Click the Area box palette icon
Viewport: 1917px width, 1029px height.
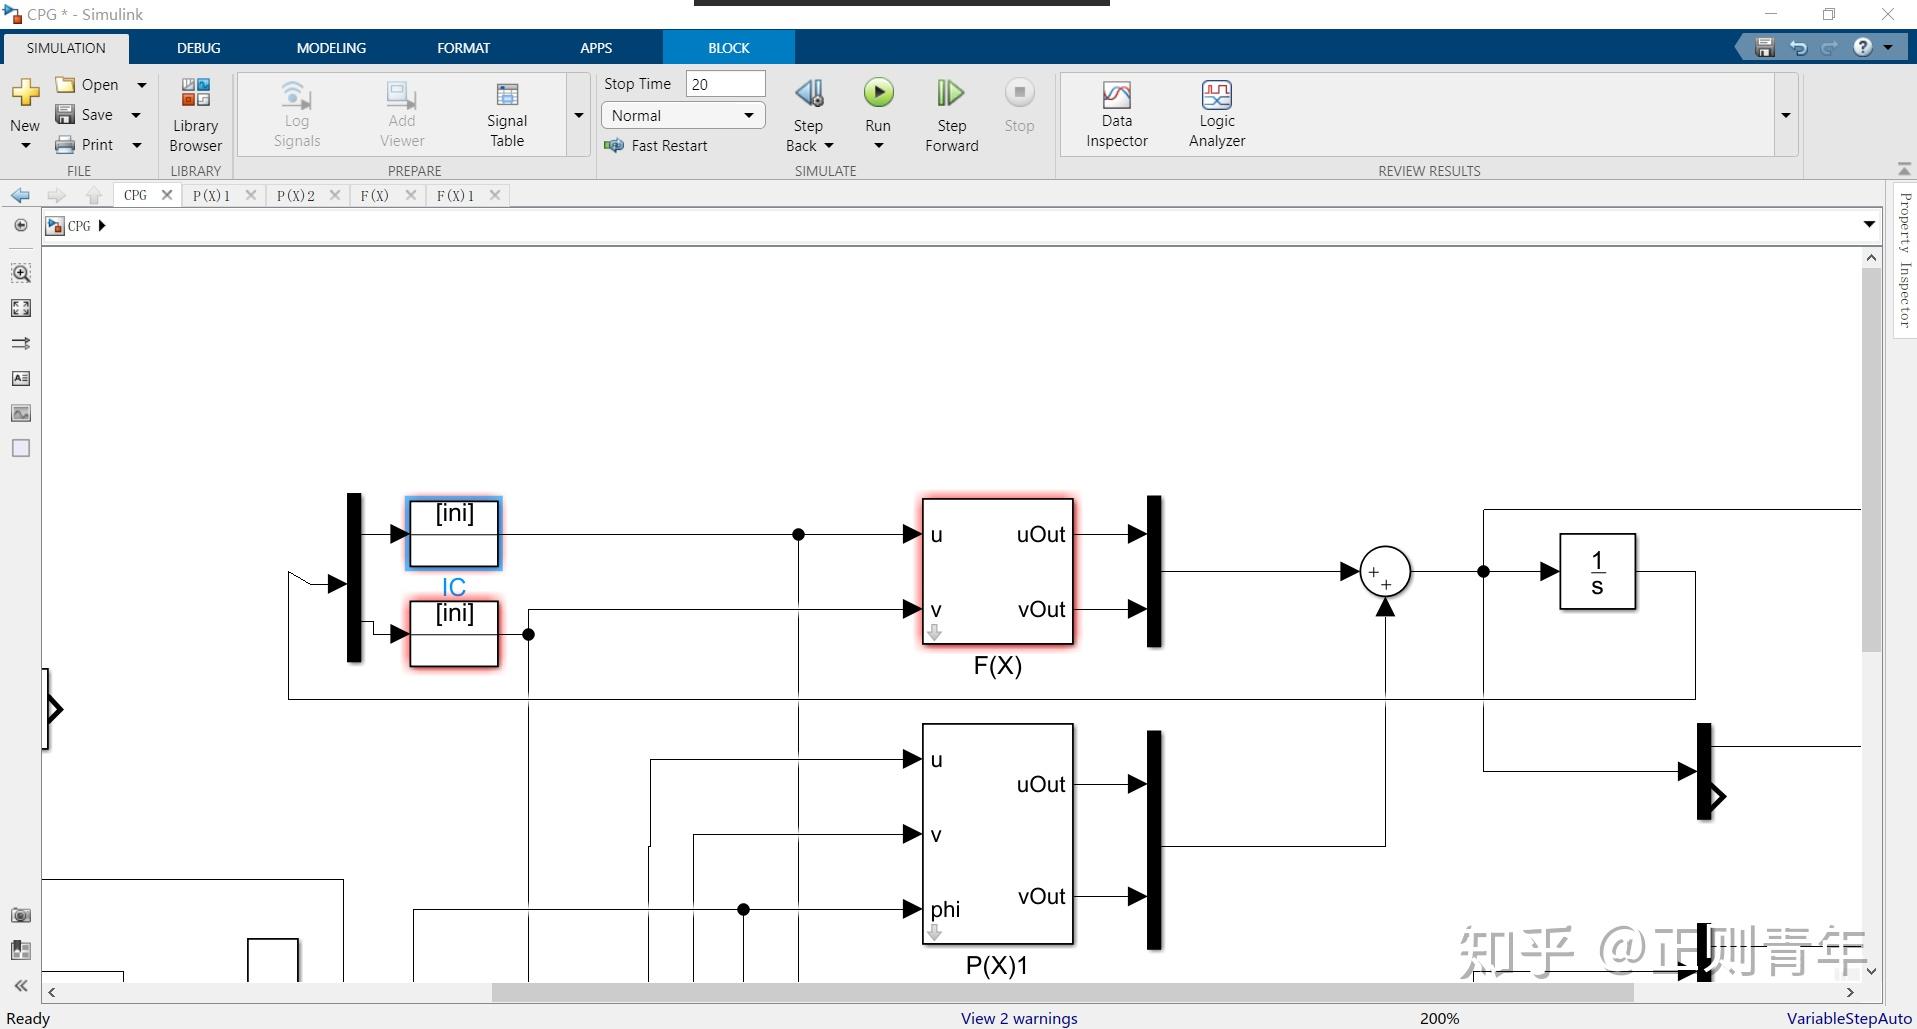pos(21,448)
